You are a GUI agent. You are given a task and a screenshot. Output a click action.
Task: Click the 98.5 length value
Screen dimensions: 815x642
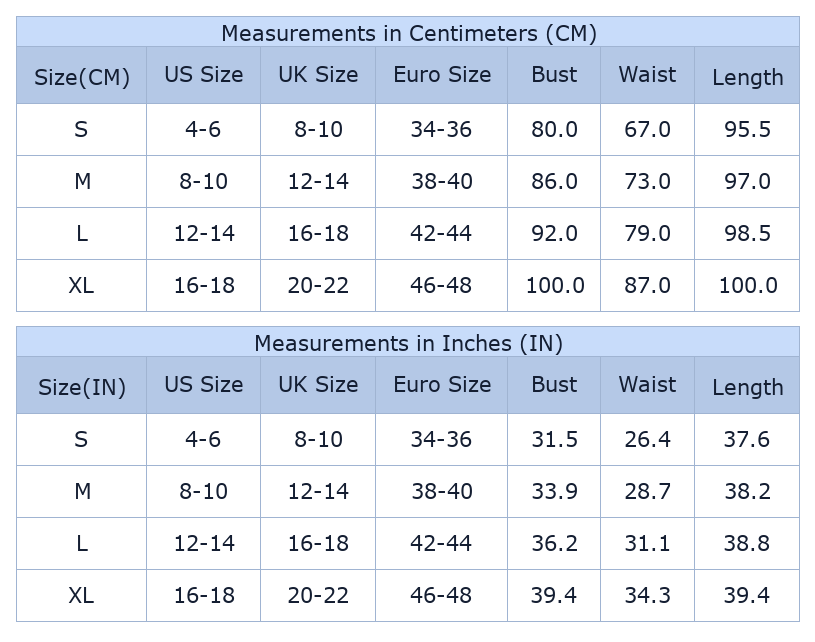click(747, 234)
